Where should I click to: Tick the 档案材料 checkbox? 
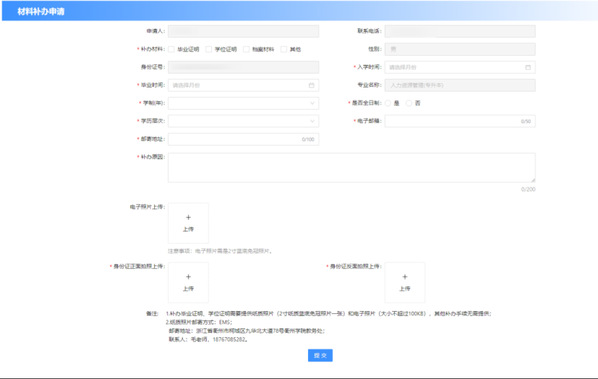pyautogui.click(x=246, y=49)
